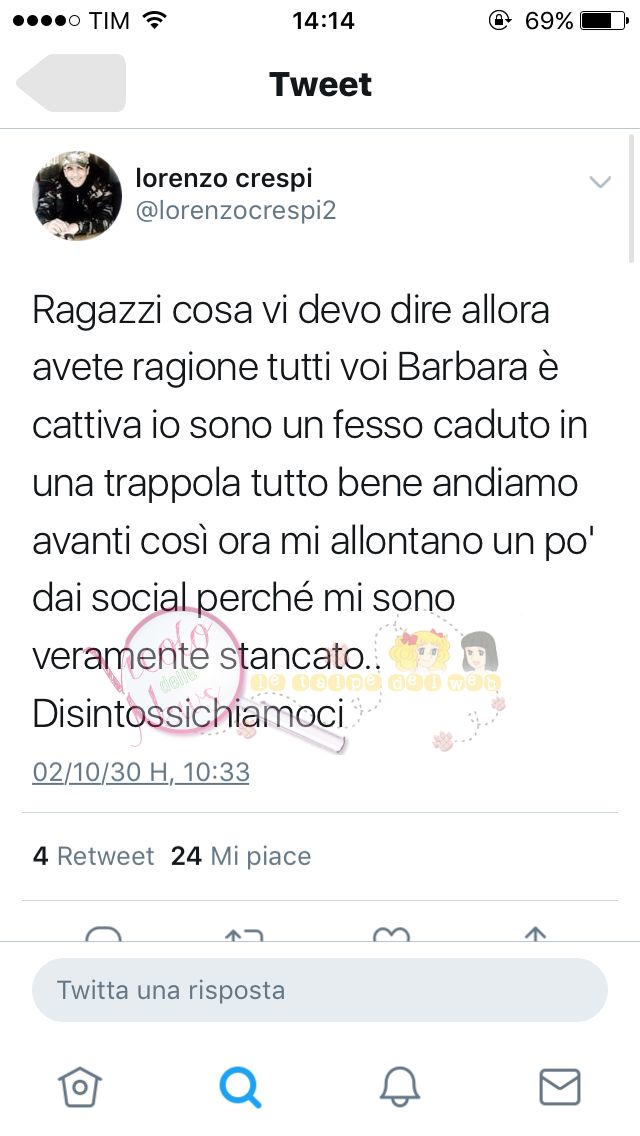Viewport: 640px width, 1136px height.
Task: Tap the reply speech-bubble icon
Action: click(104, 933)
